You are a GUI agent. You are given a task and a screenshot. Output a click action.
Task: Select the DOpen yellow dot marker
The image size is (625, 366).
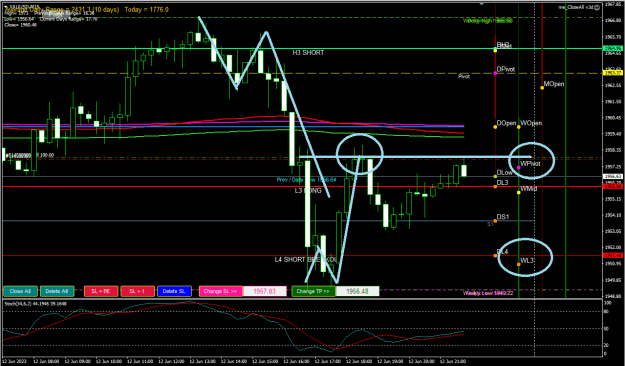(495, 127)
